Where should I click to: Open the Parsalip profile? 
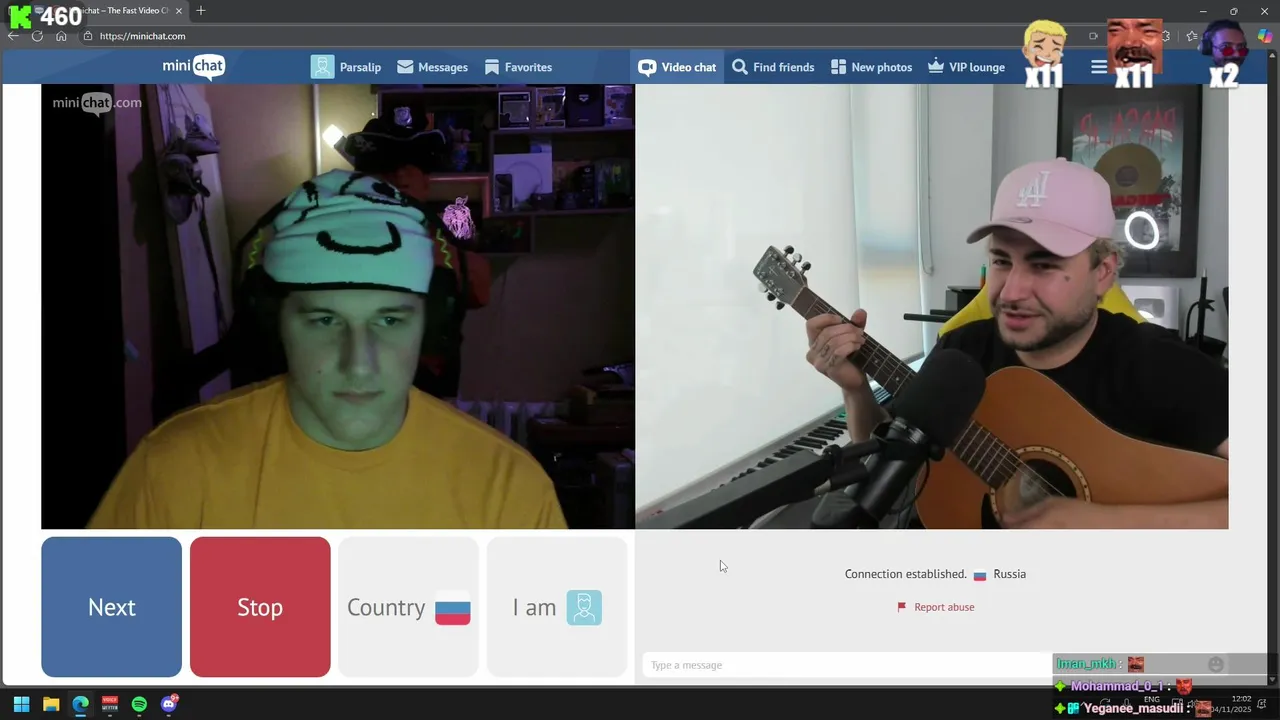click(x=346, y=67)
